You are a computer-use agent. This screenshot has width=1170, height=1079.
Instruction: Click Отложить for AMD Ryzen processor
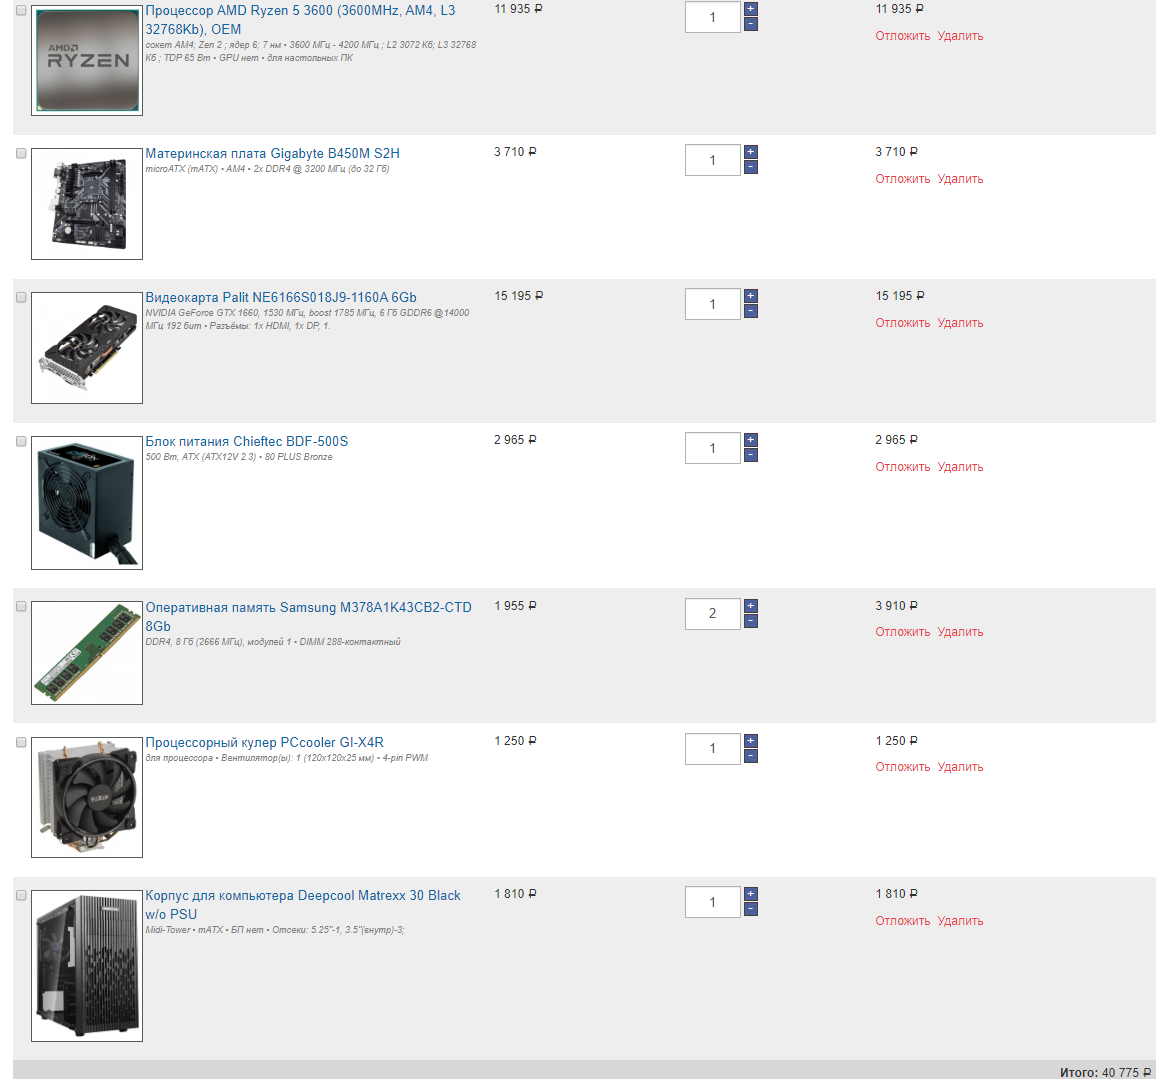[902, 36]
